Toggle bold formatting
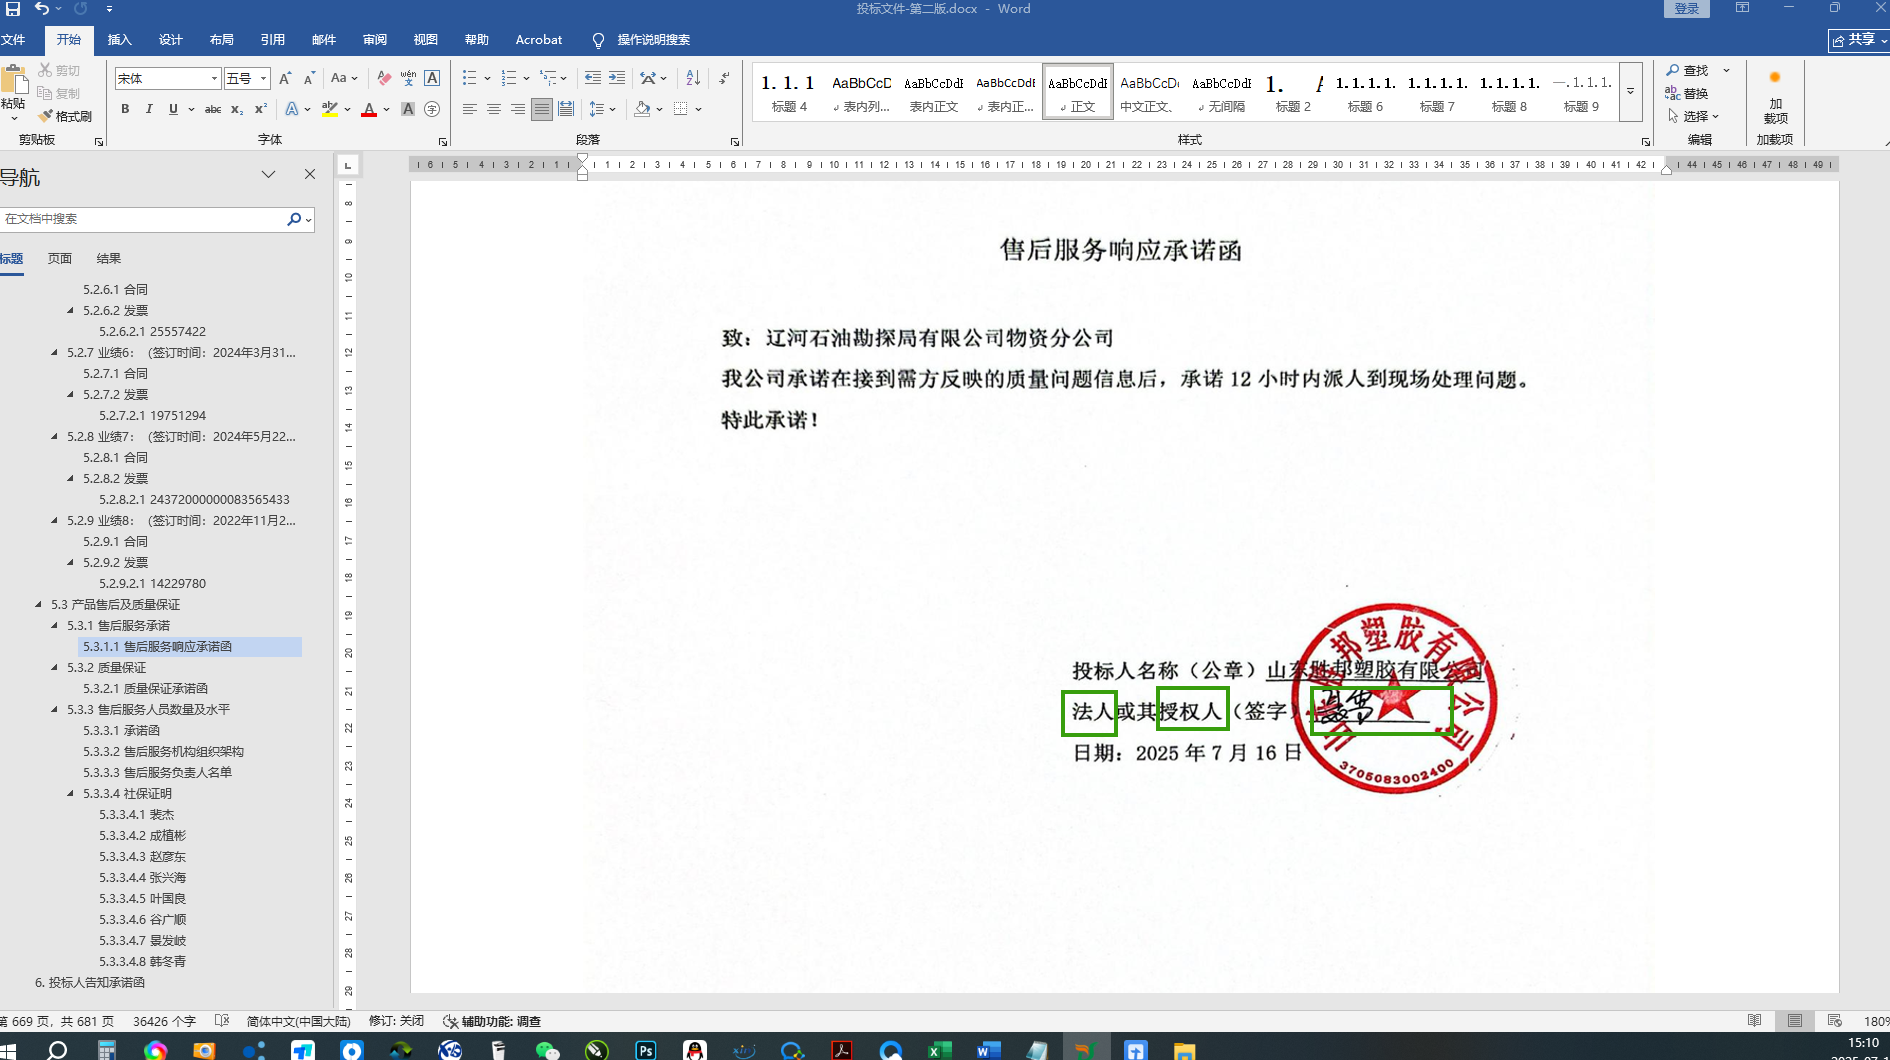1890x1060 pixels. [125, 109]
